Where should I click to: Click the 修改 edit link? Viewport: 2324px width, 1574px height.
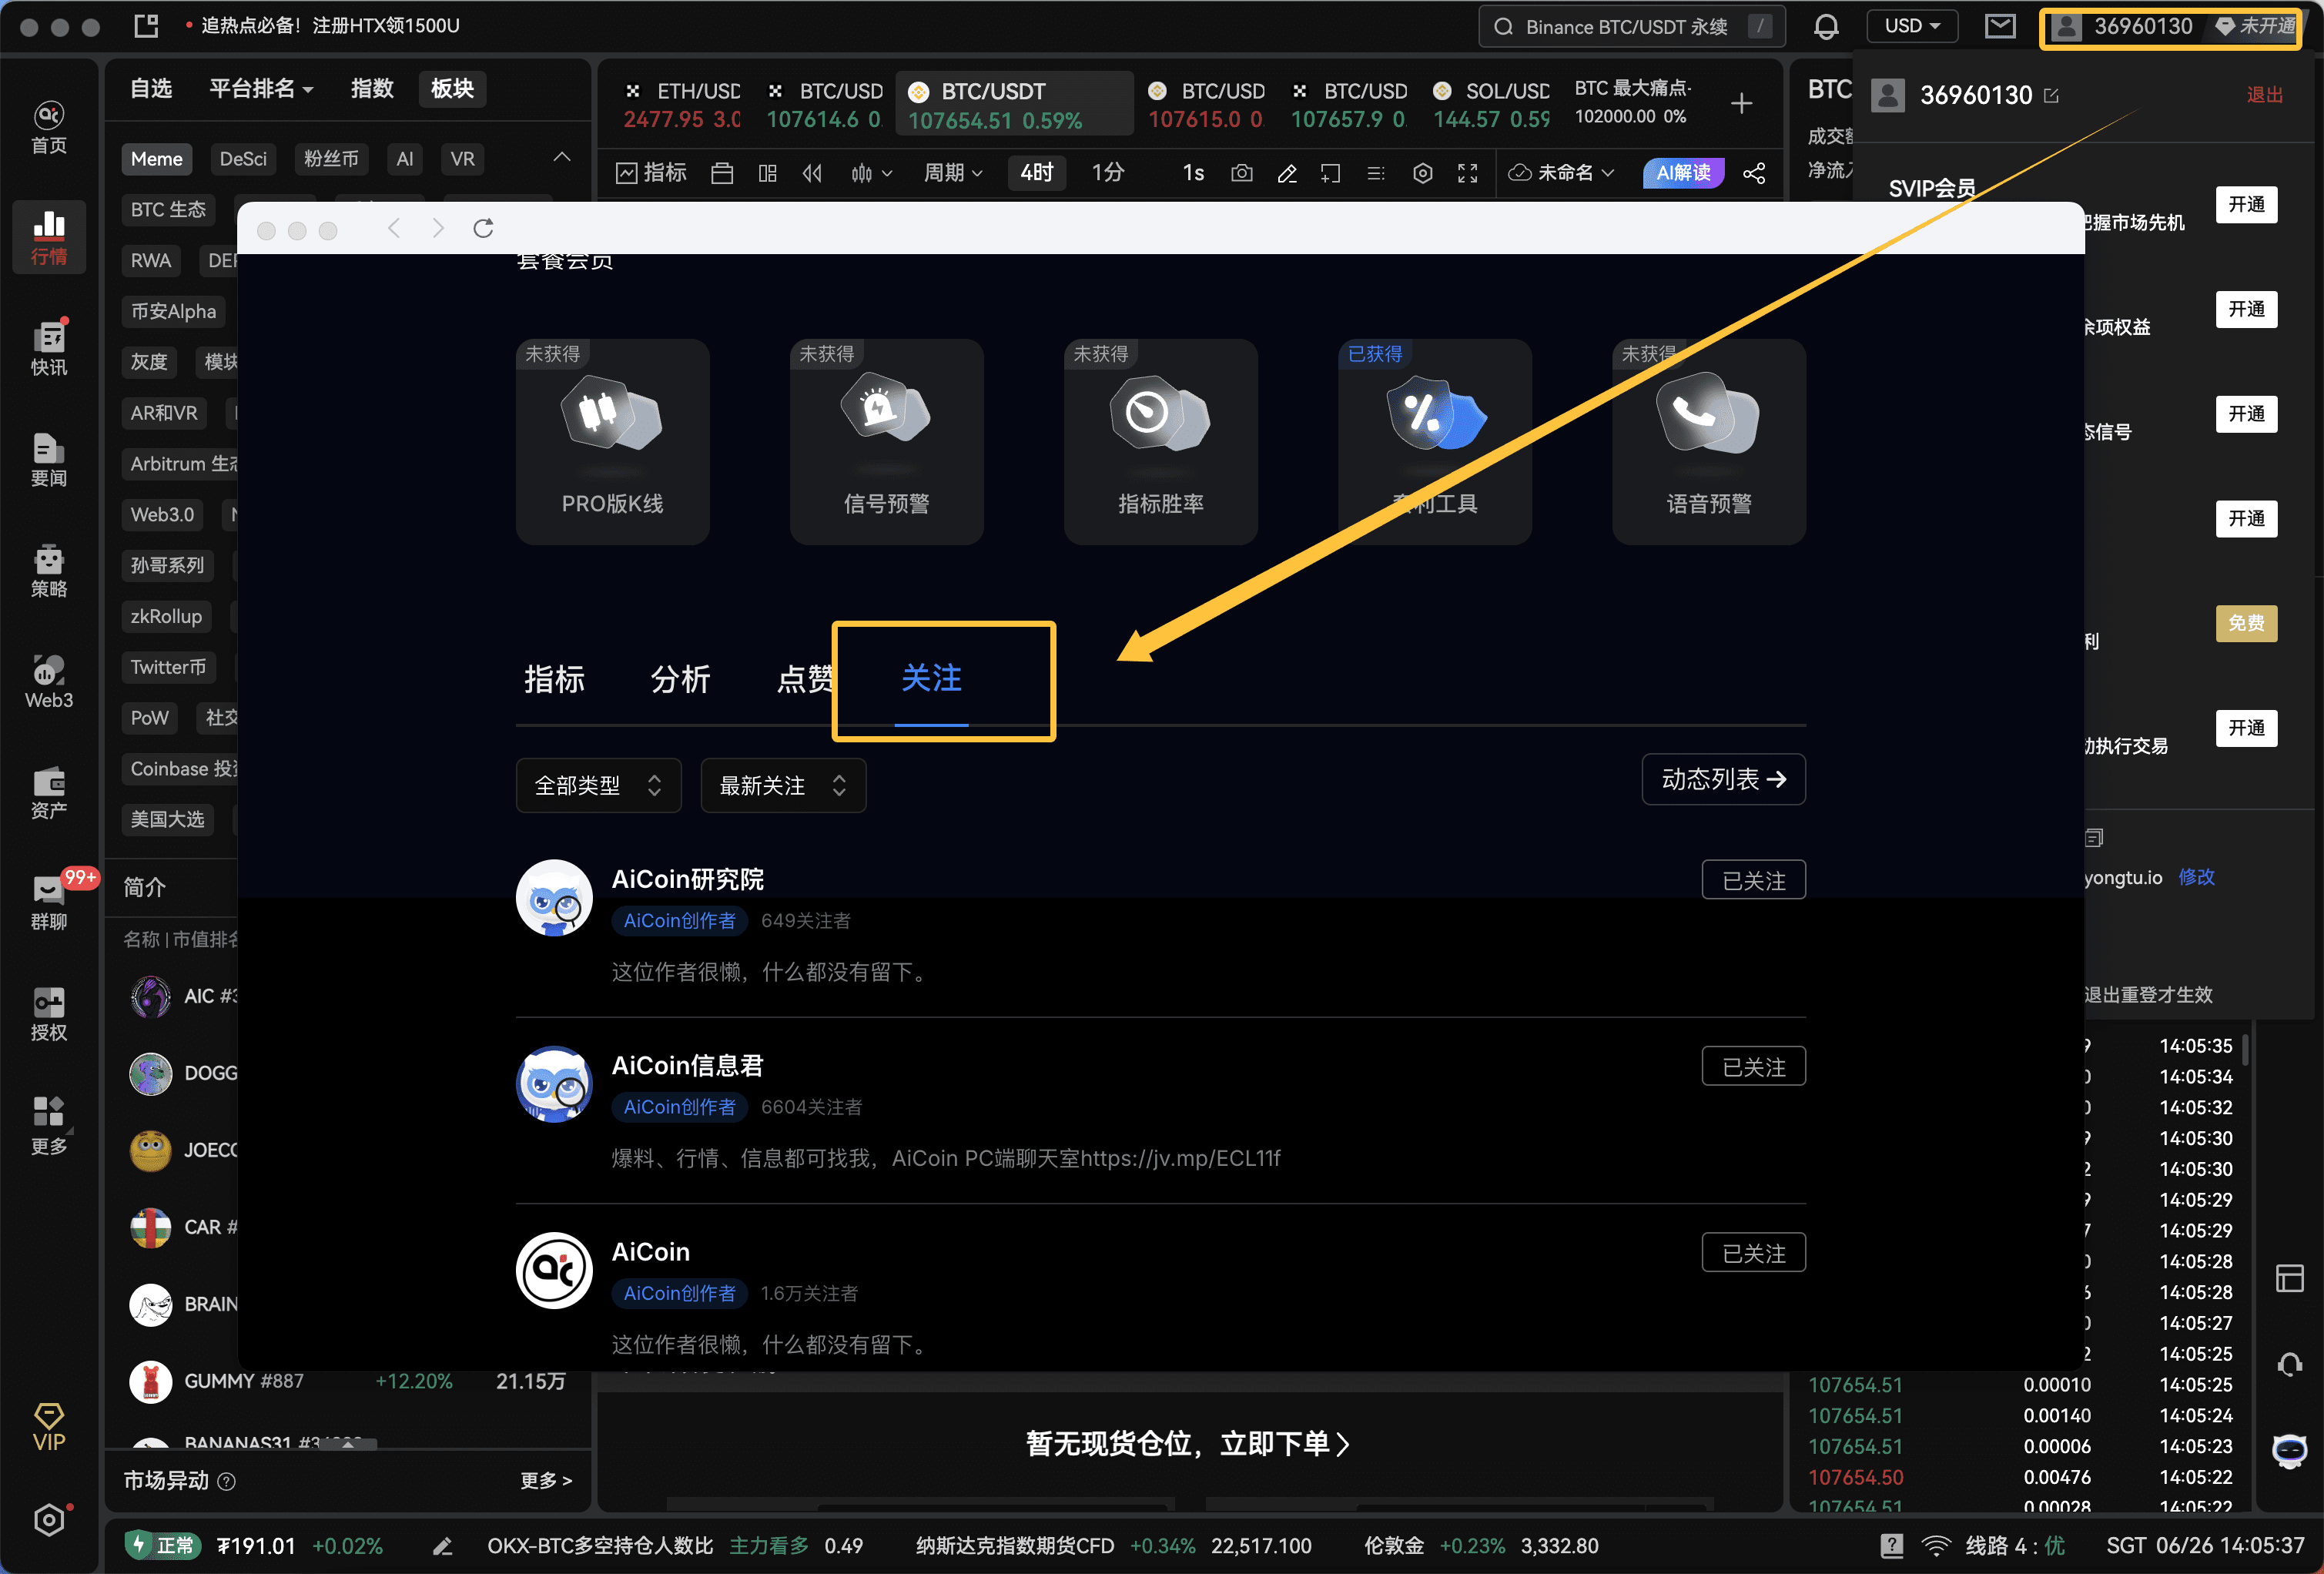[x=2196, y=878]
